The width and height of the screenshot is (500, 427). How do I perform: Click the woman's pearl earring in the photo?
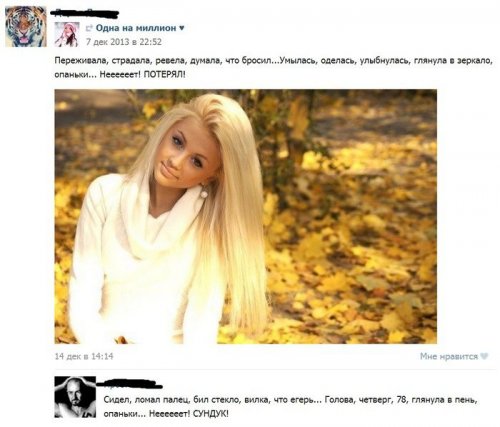tap(204, 193)
